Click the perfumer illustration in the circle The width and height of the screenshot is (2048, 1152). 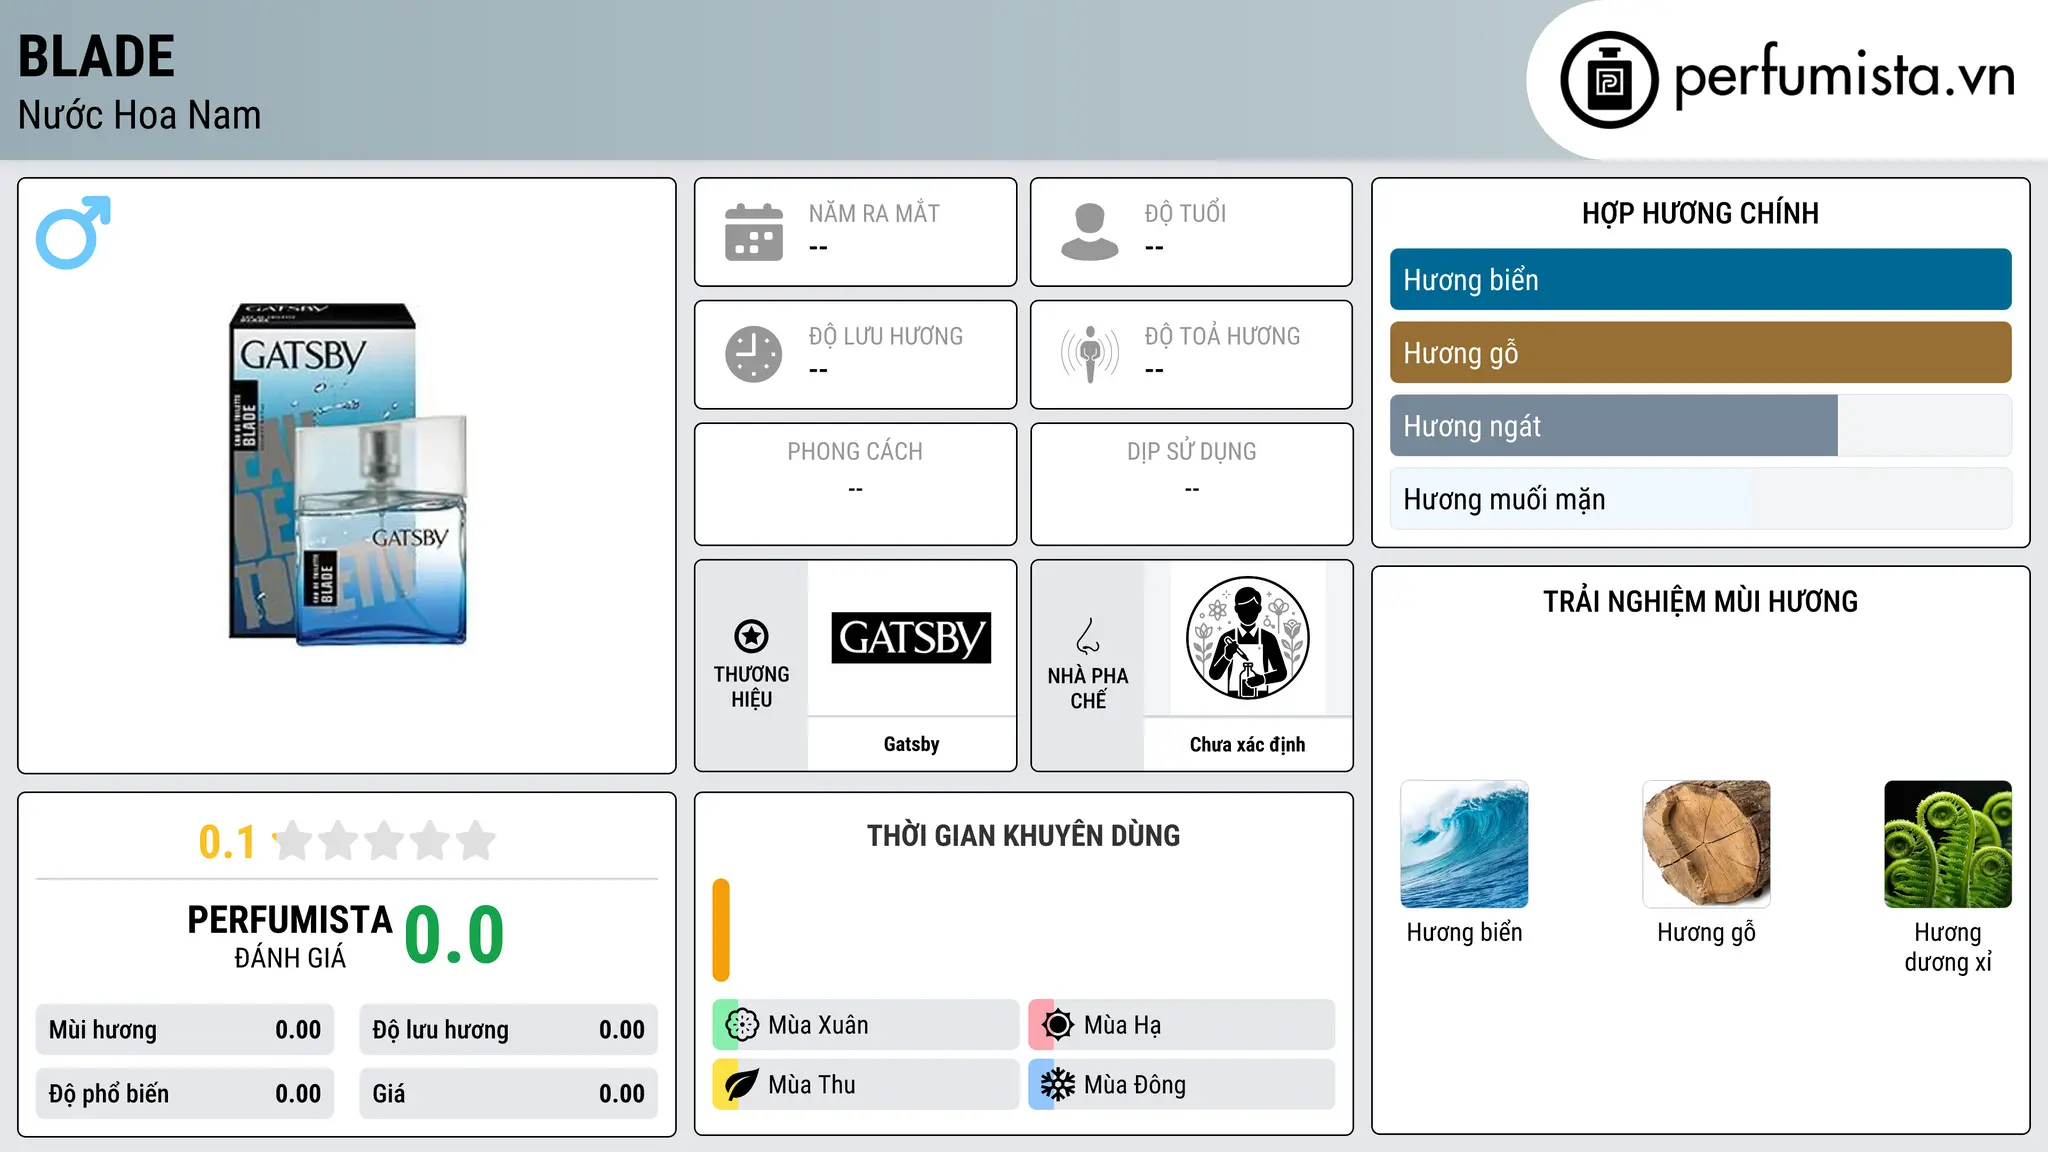click(1247, 638)
